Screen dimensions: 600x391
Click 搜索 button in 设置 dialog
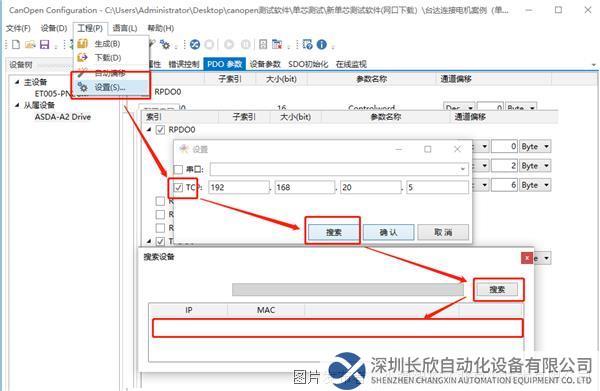pyautogui.click(x=334, y=232)
